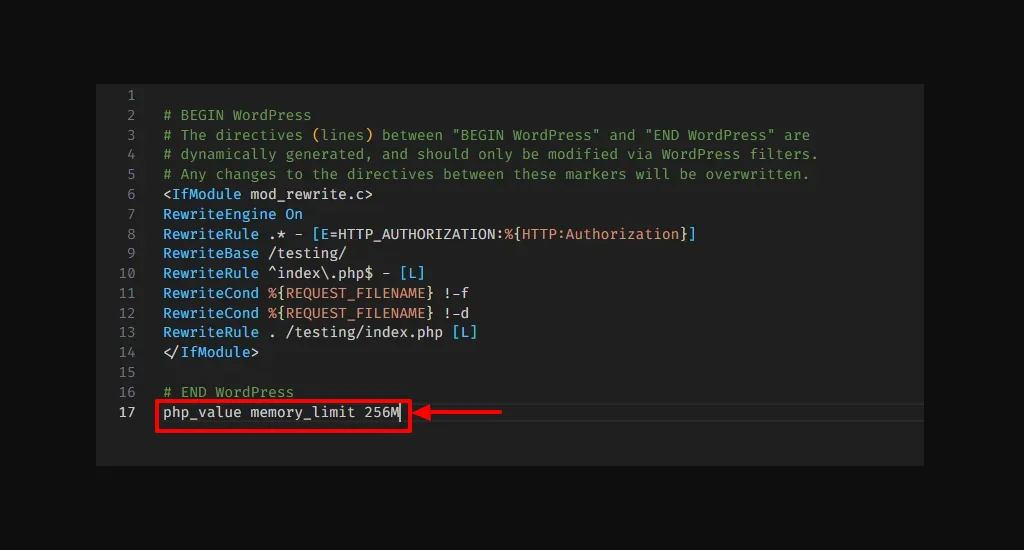Viewport: 1024px width, 550px height.
Task: Click line number 15 in the gutter
Action: tap(127, 372)
